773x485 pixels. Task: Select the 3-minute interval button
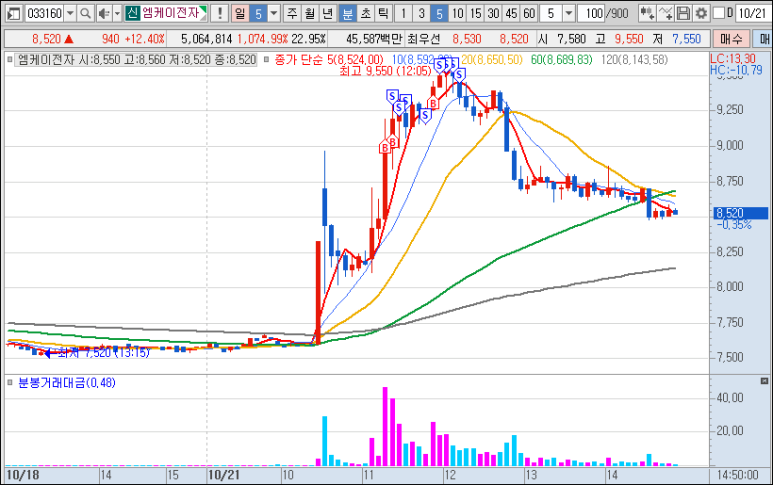click(421, 13)
